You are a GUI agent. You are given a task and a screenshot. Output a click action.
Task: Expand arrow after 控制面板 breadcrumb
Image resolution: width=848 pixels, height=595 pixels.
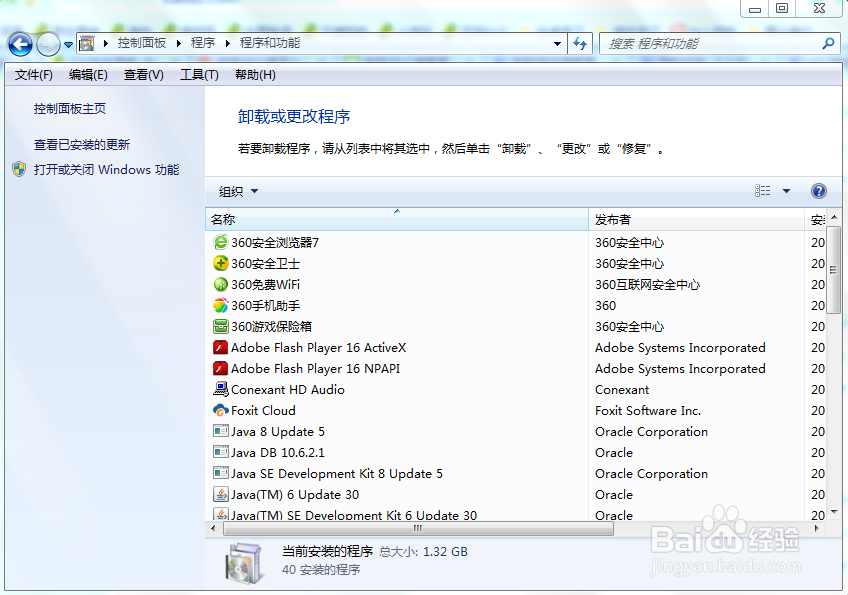[178, 43]
